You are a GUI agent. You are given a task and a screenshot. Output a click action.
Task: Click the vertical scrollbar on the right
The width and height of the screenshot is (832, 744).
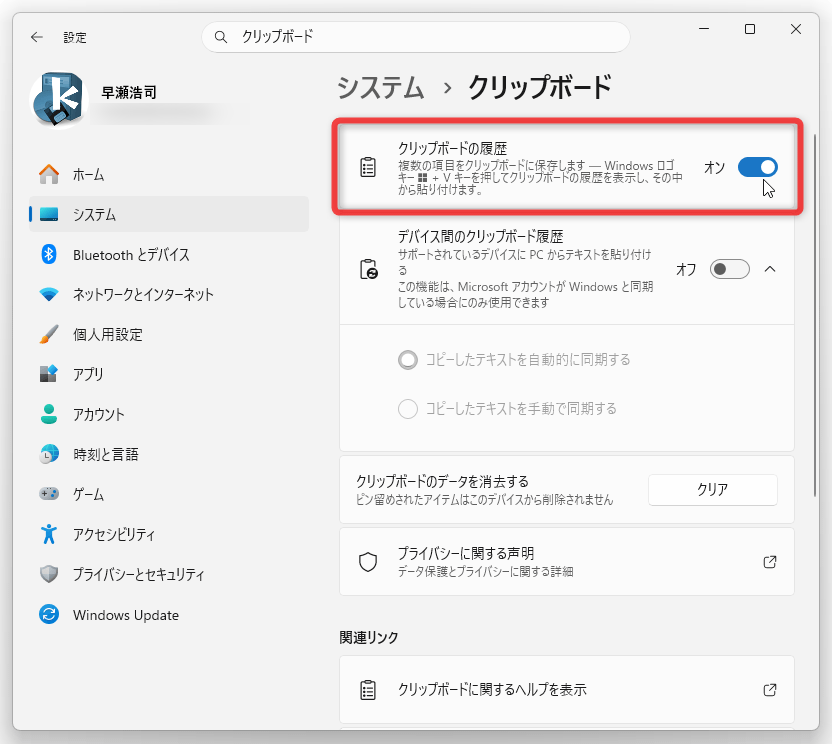click(x=815, y=315)
